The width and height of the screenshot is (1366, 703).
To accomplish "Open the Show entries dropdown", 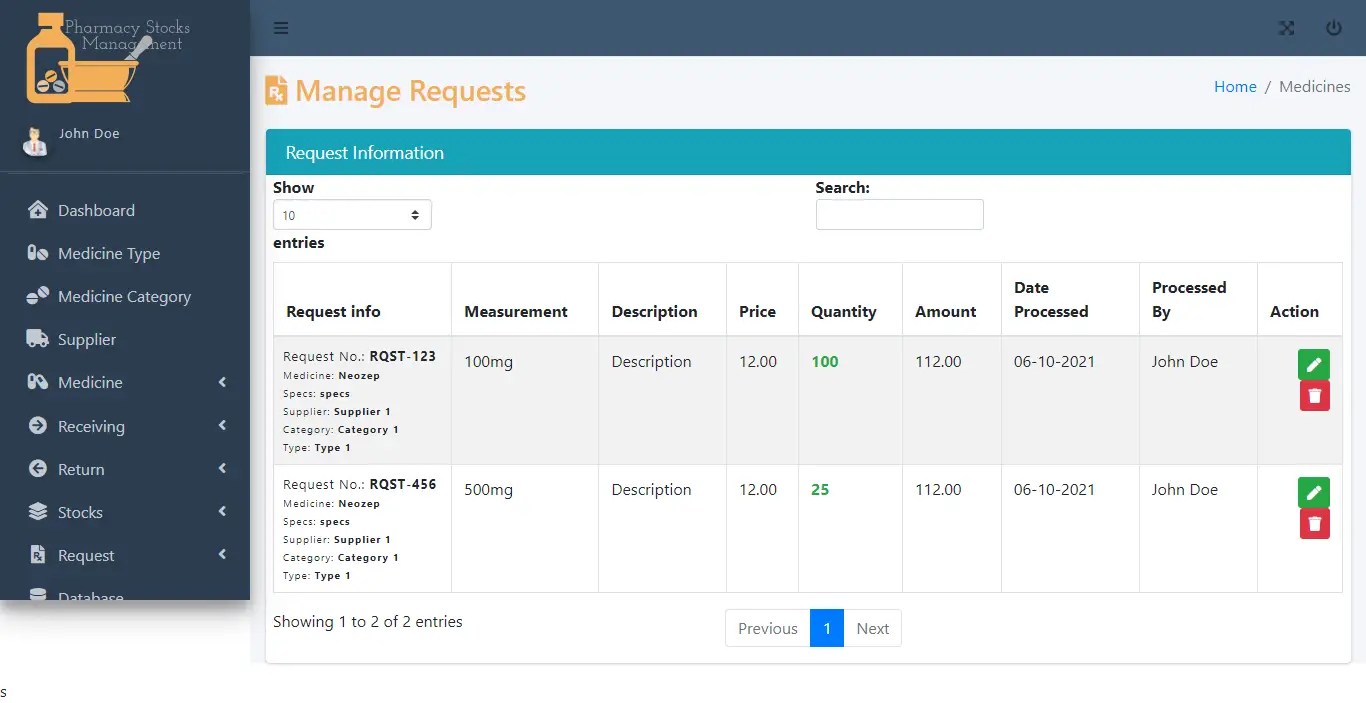I will (352, 214).
